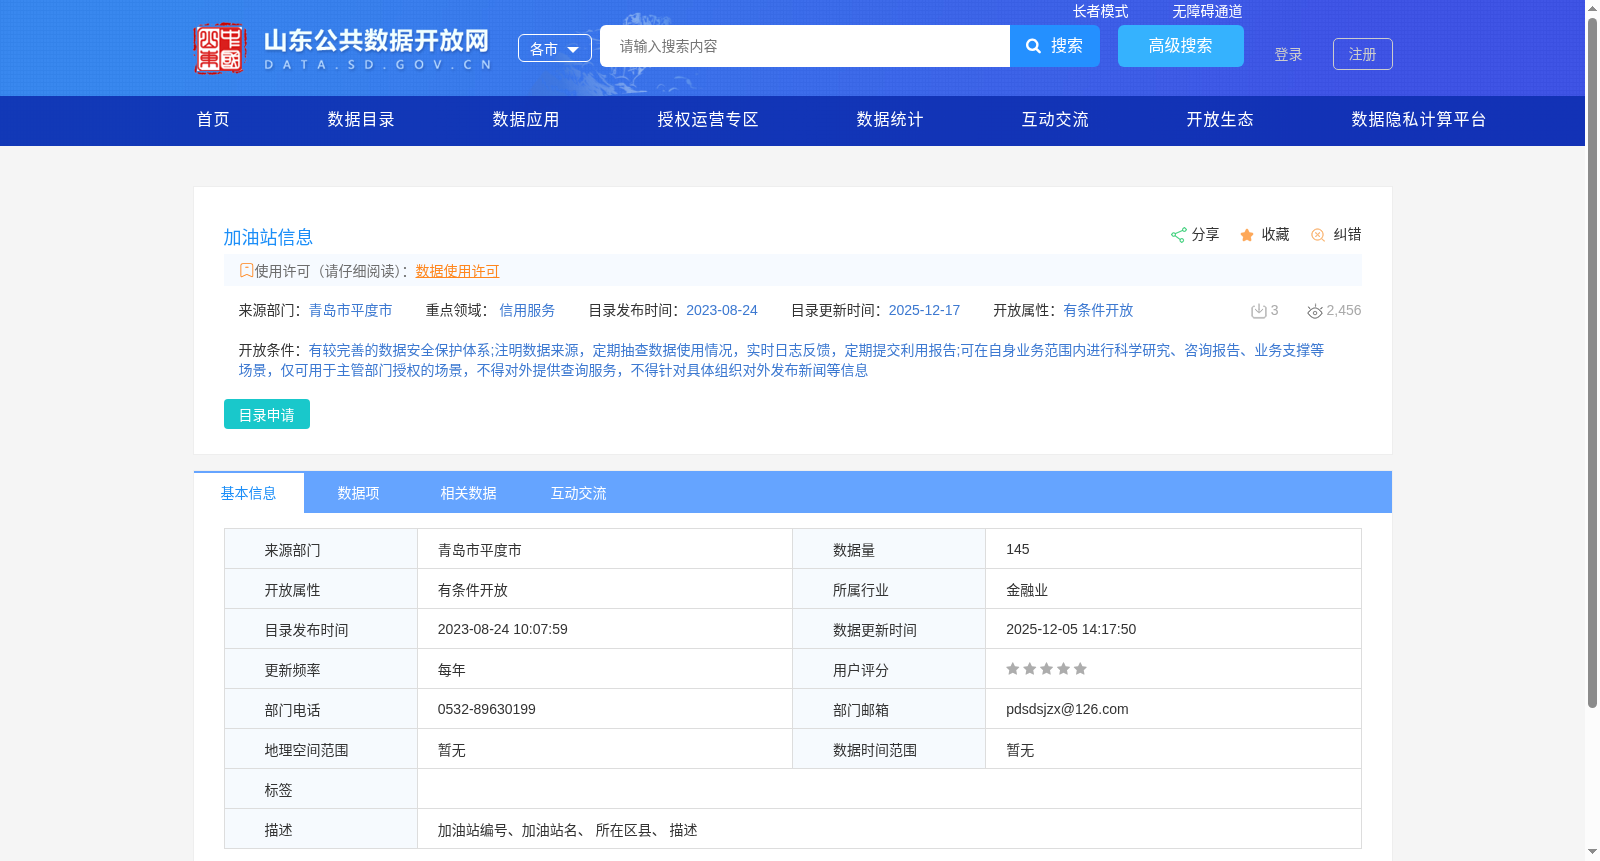Open the 数据应用 menu
This screenshot has width=1600, height=861.
point(526,120)
